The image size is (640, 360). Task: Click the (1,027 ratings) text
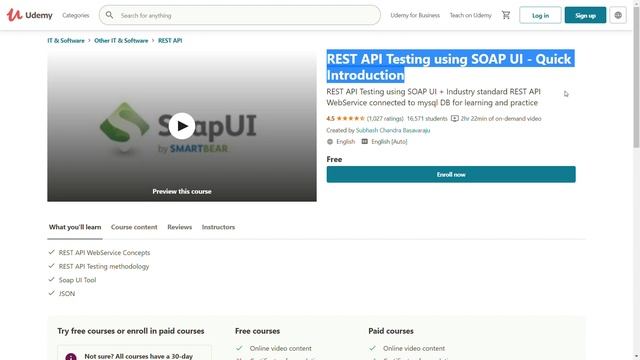[385, 118]
